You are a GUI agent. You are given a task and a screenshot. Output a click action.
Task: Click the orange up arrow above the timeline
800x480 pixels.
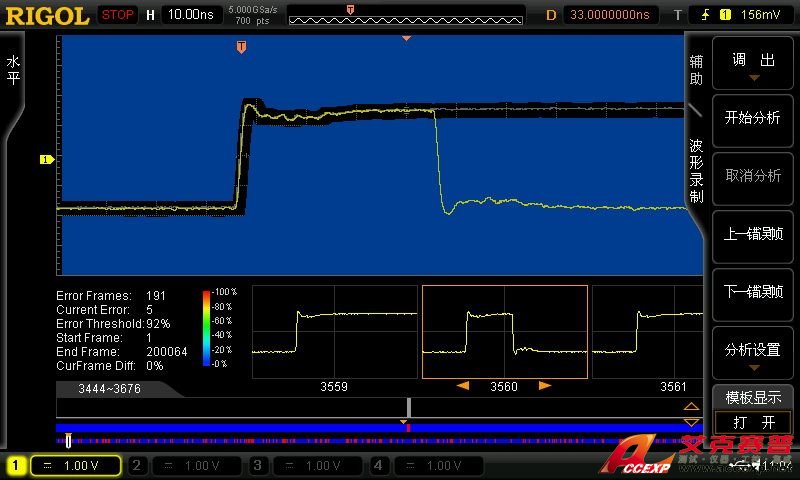click(691, 407)
